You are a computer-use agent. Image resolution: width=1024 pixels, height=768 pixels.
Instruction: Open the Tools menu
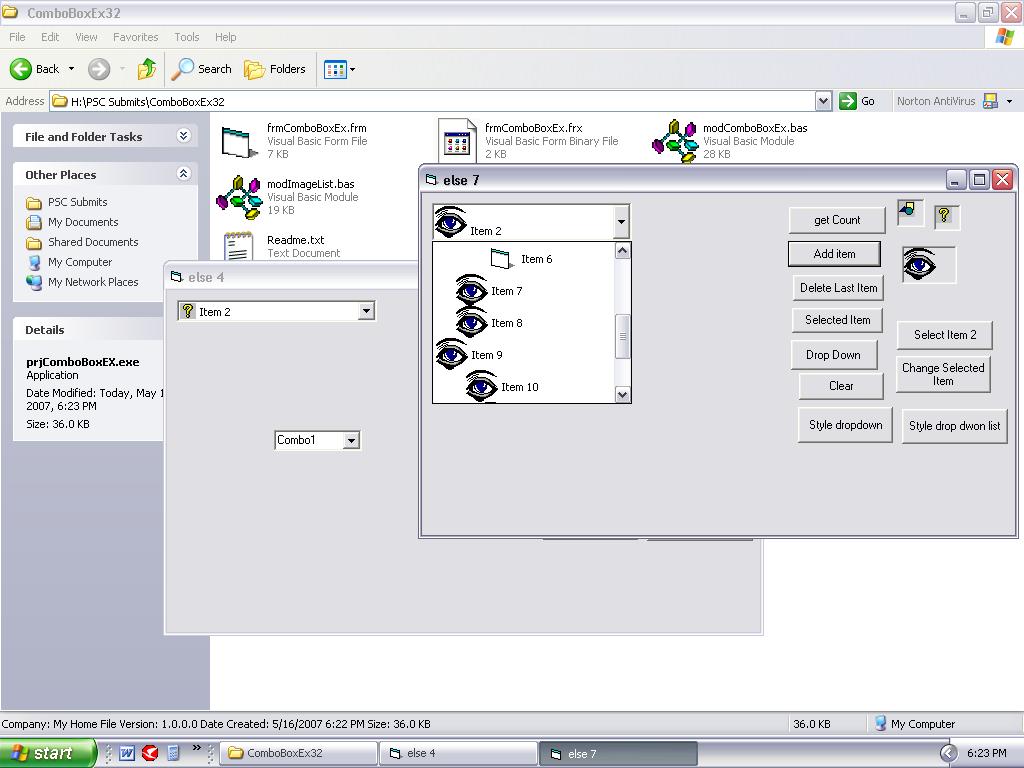point(187,37)
